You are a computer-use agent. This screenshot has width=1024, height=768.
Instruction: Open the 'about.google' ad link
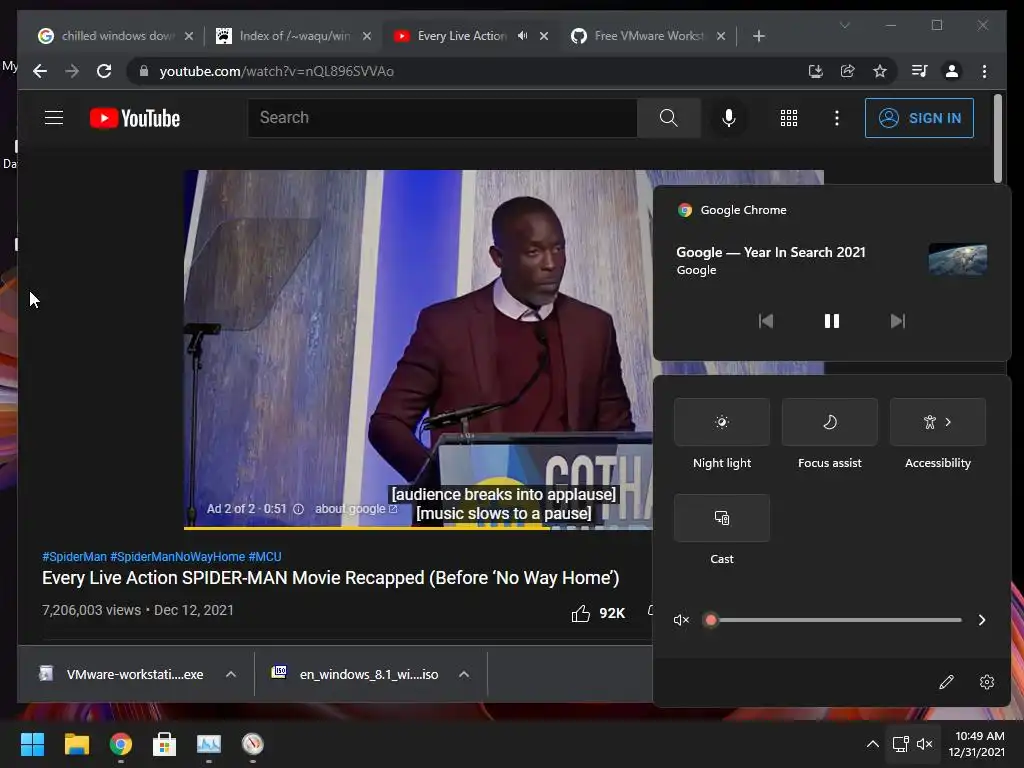pos(356,509)
